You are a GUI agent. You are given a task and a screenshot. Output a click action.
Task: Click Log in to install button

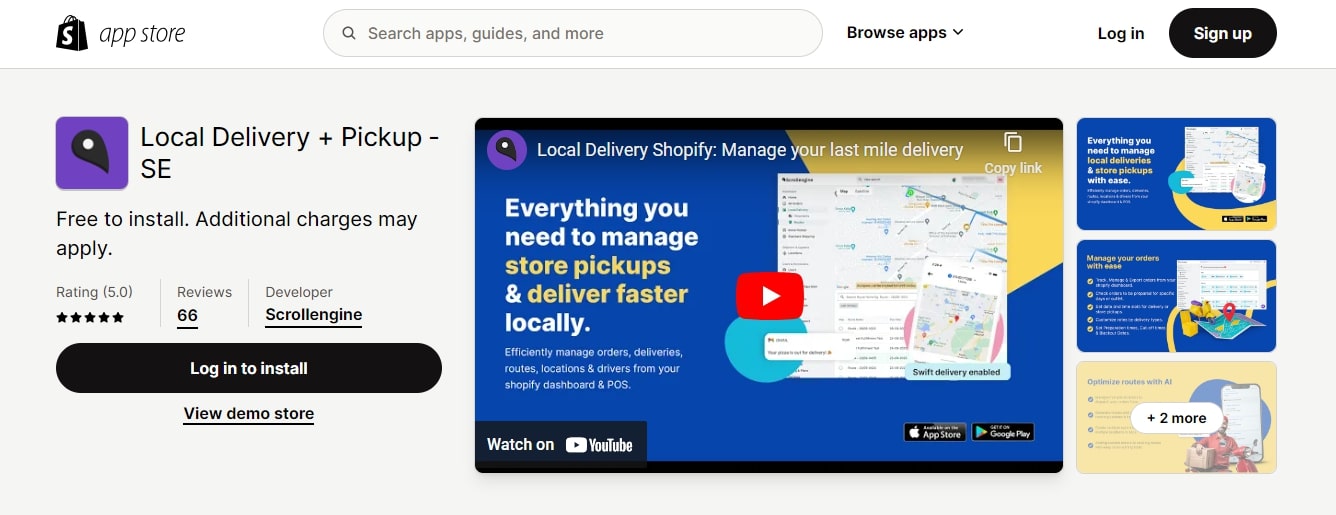249,368
